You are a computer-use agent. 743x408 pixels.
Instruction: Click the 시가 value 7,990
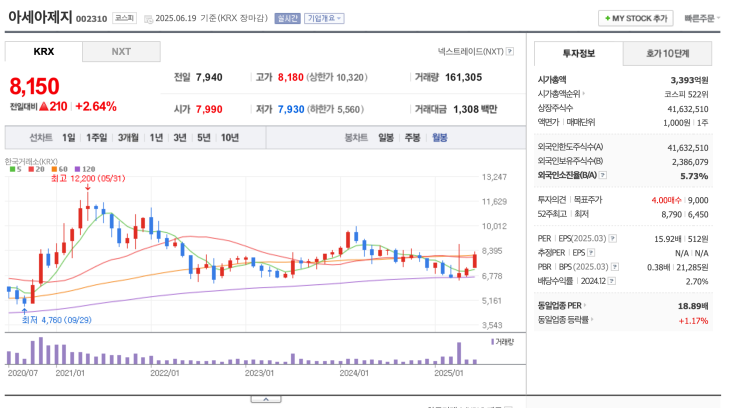[209, 109]
